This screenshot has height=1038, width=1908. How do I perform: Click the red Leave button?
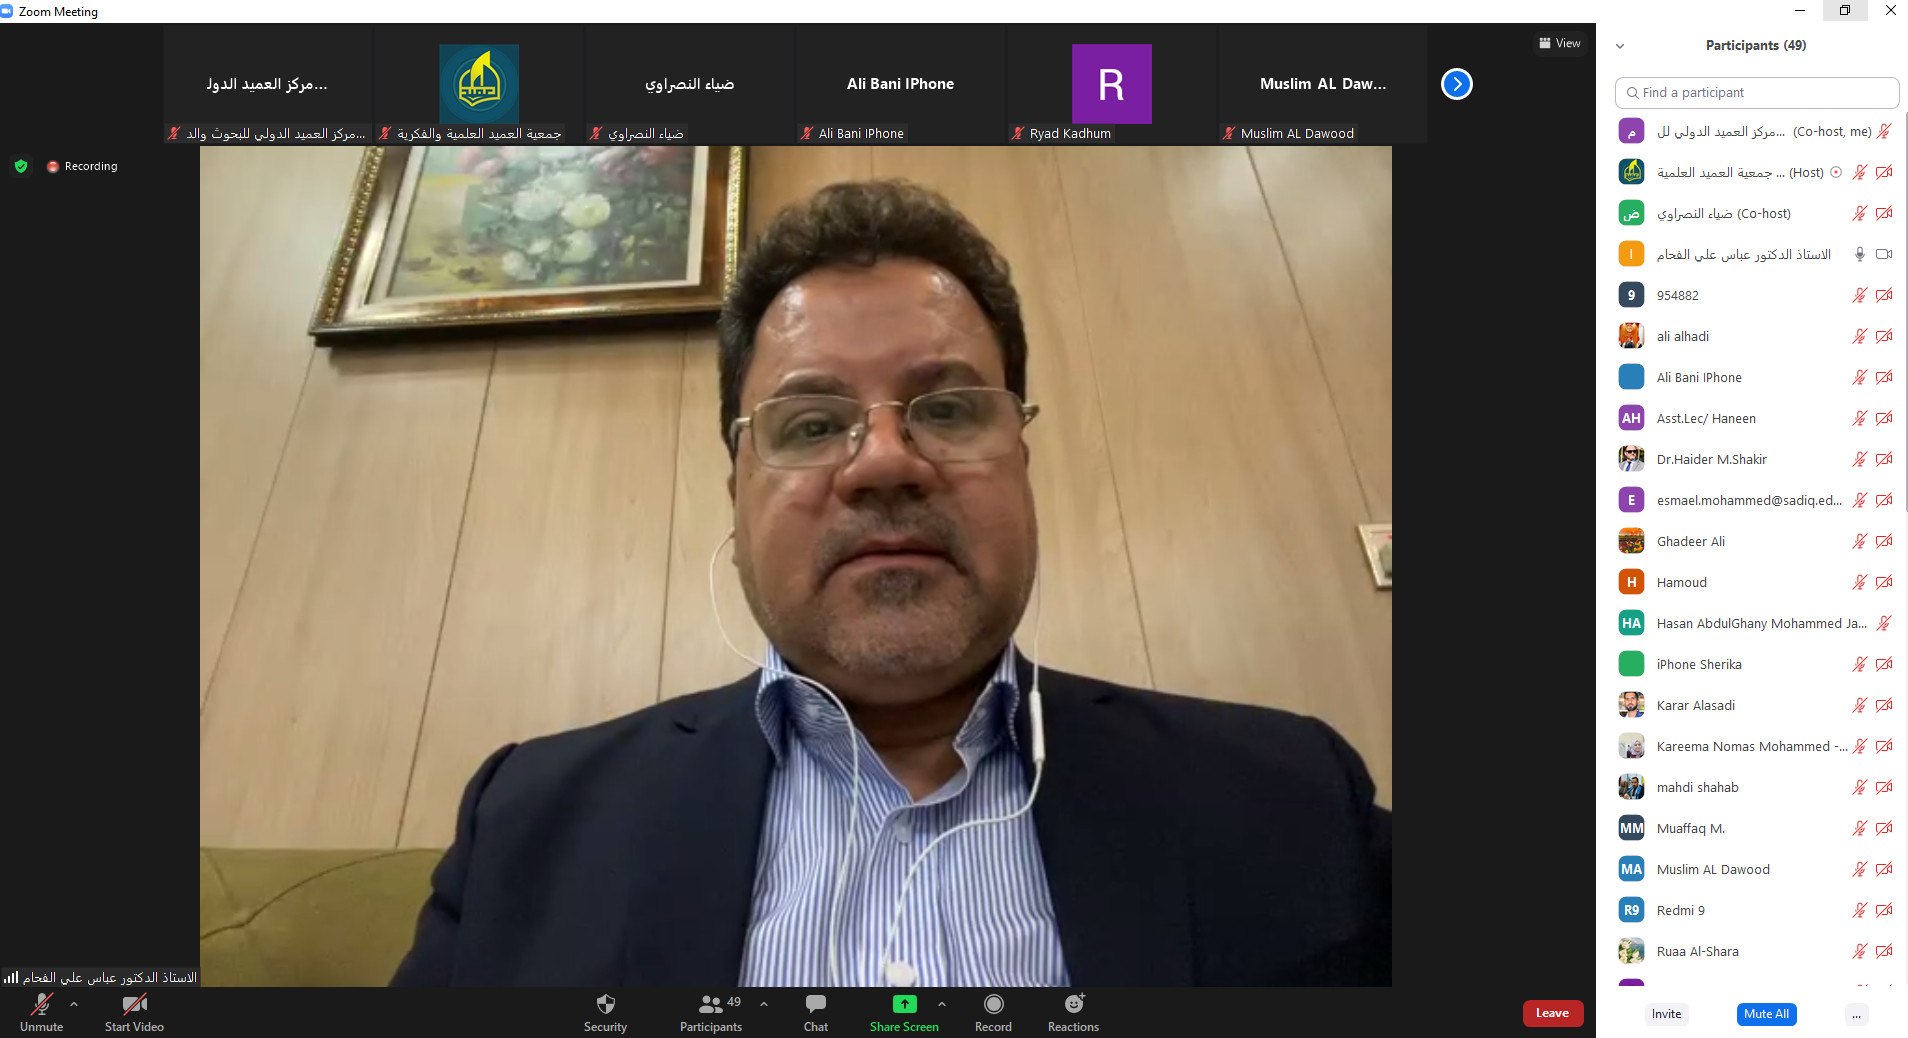point(1552,1013)
